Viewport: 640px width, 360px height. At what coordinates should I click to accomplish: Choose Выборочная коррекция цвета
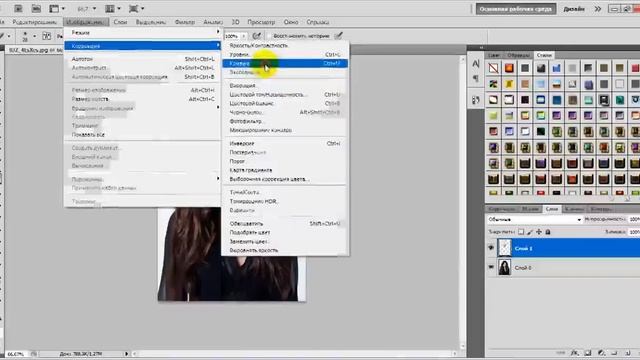pos(285,179)
